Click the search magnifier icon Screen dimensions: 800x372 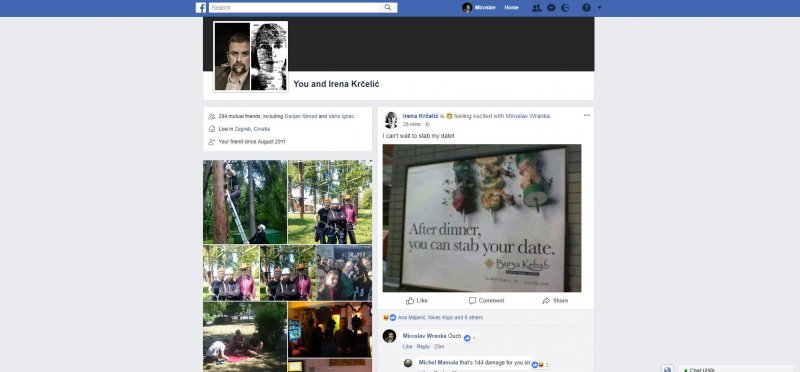point(388,8)
